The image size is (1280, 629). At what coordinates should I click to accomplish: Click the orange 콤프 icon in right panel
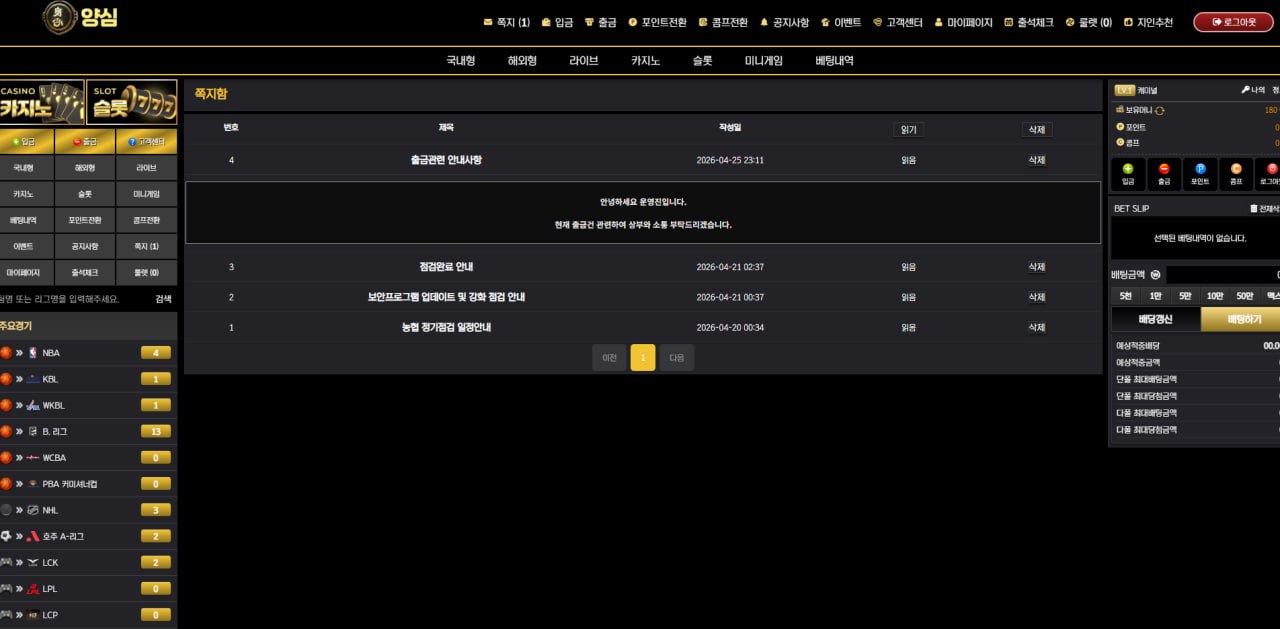coord(1236,174)
